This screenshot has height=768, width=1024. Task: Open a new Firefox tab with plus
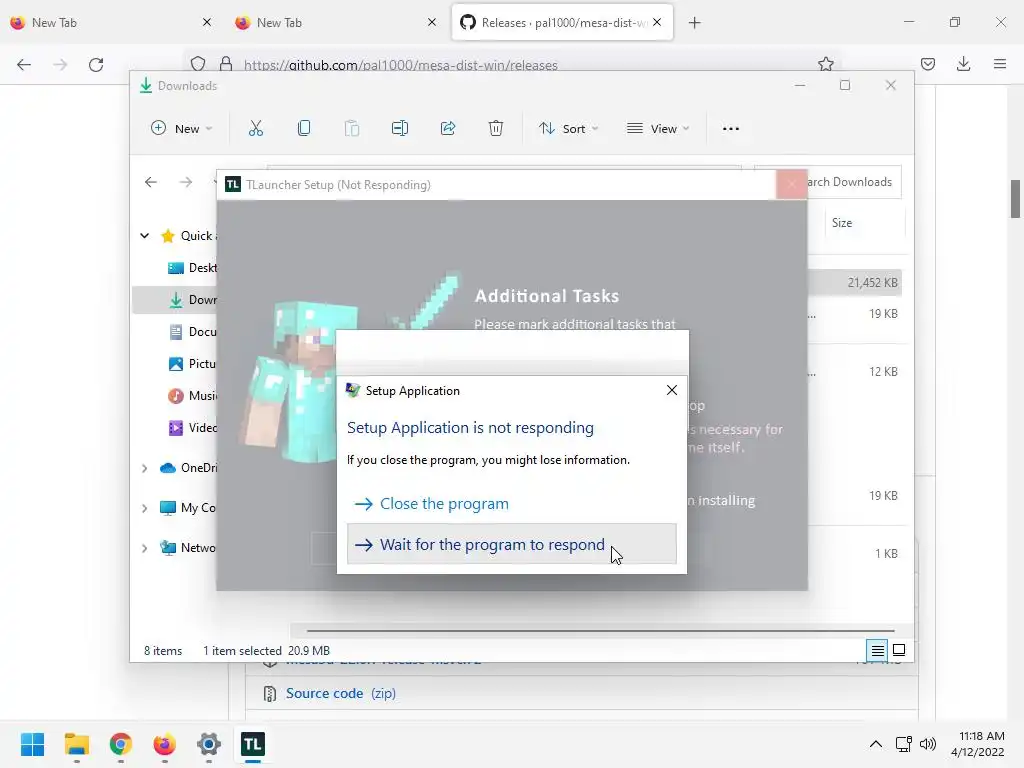click(694, 23)
